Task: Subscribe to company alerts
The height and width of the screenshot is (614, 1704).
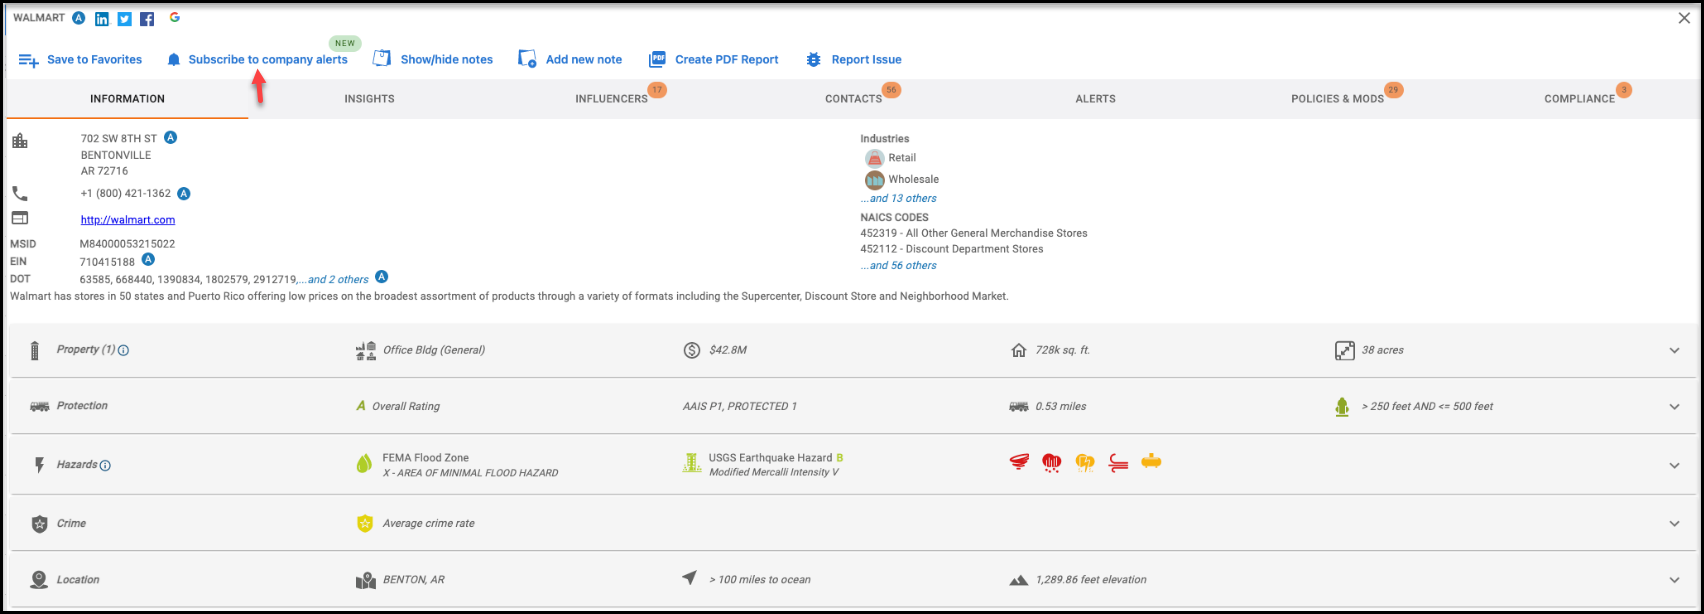Action: click(258, 60)
